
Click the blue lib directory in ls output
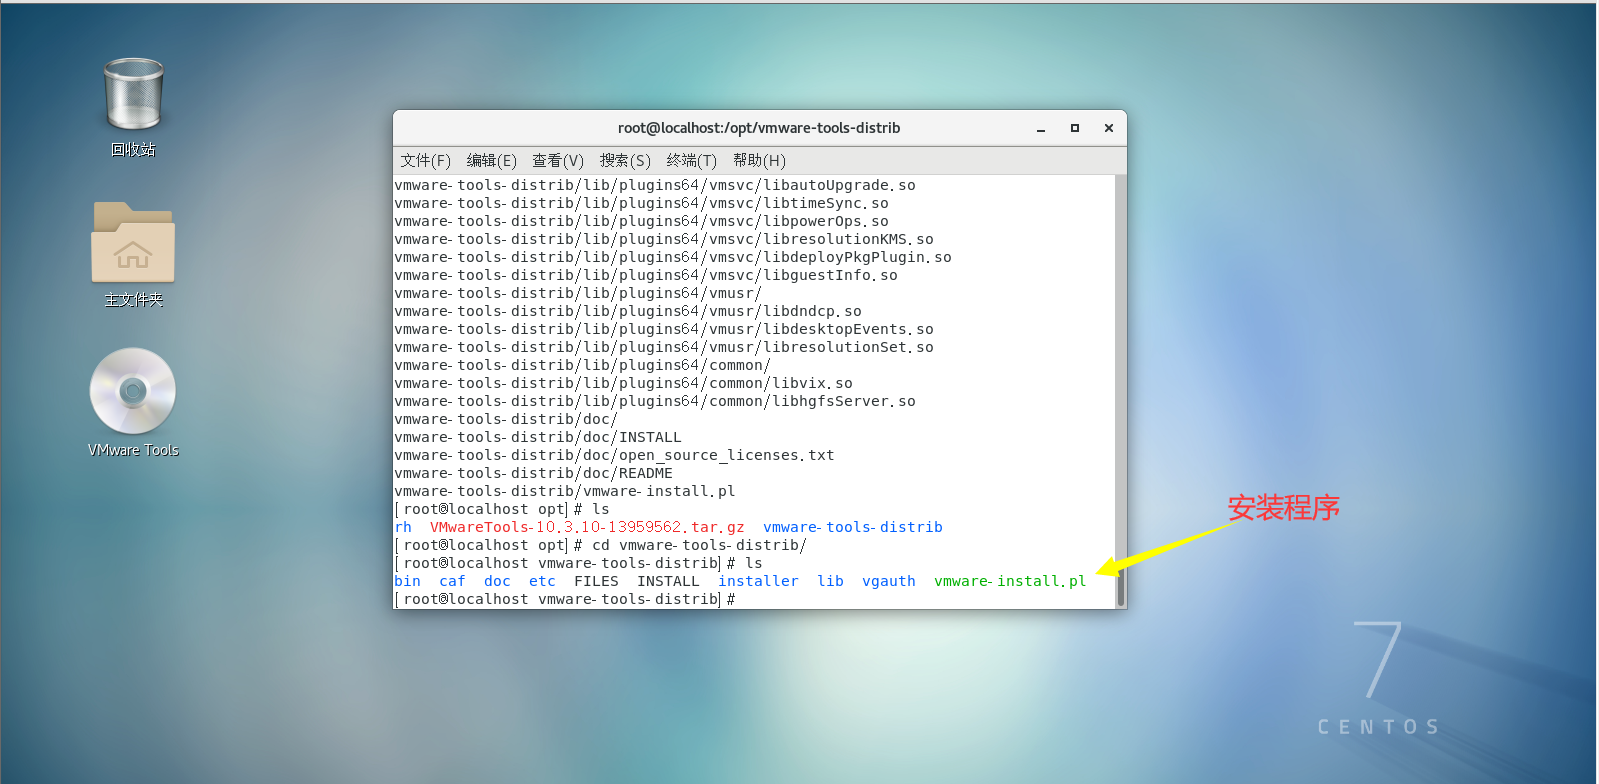click(x=830, y=581)
